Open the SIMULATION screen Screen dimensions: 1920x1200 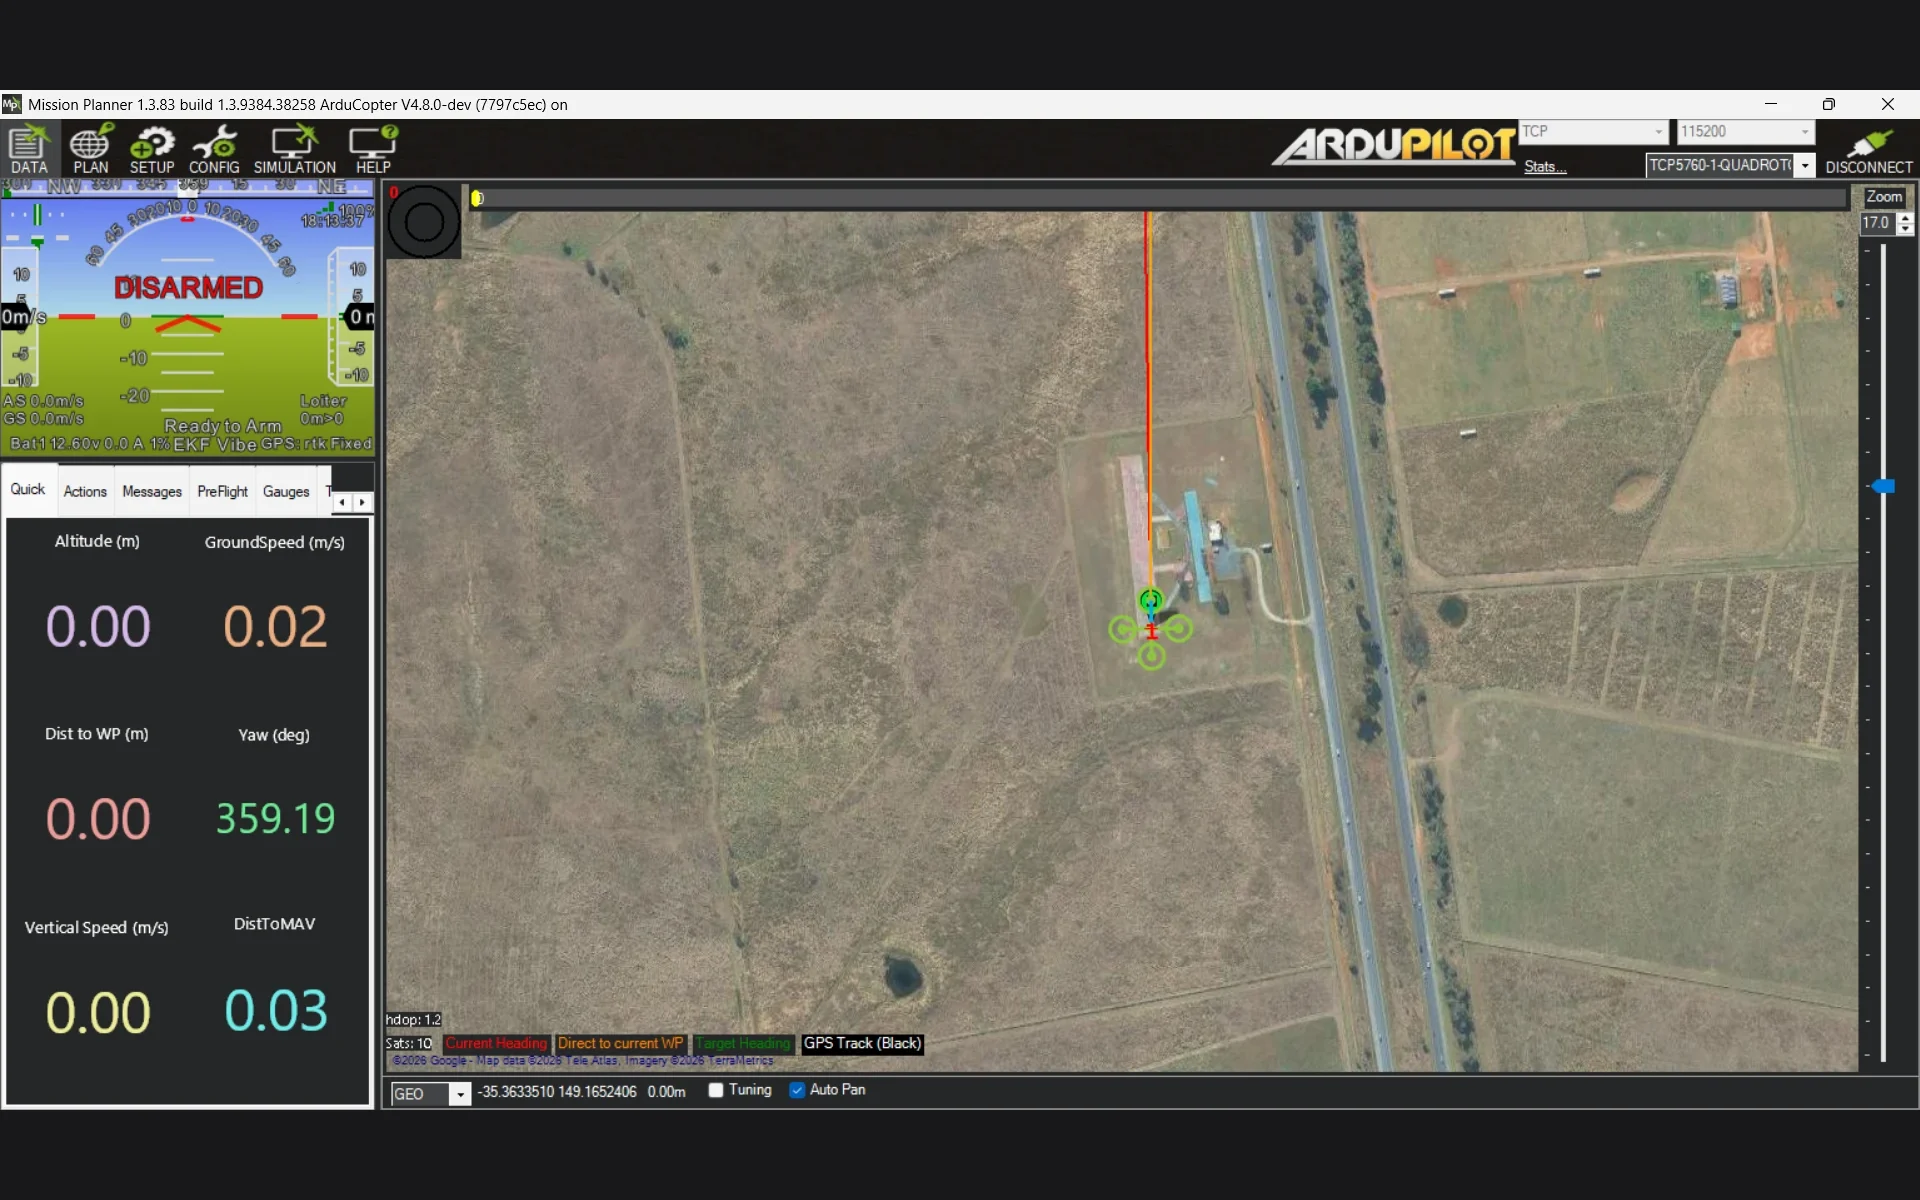pos(295,149)
